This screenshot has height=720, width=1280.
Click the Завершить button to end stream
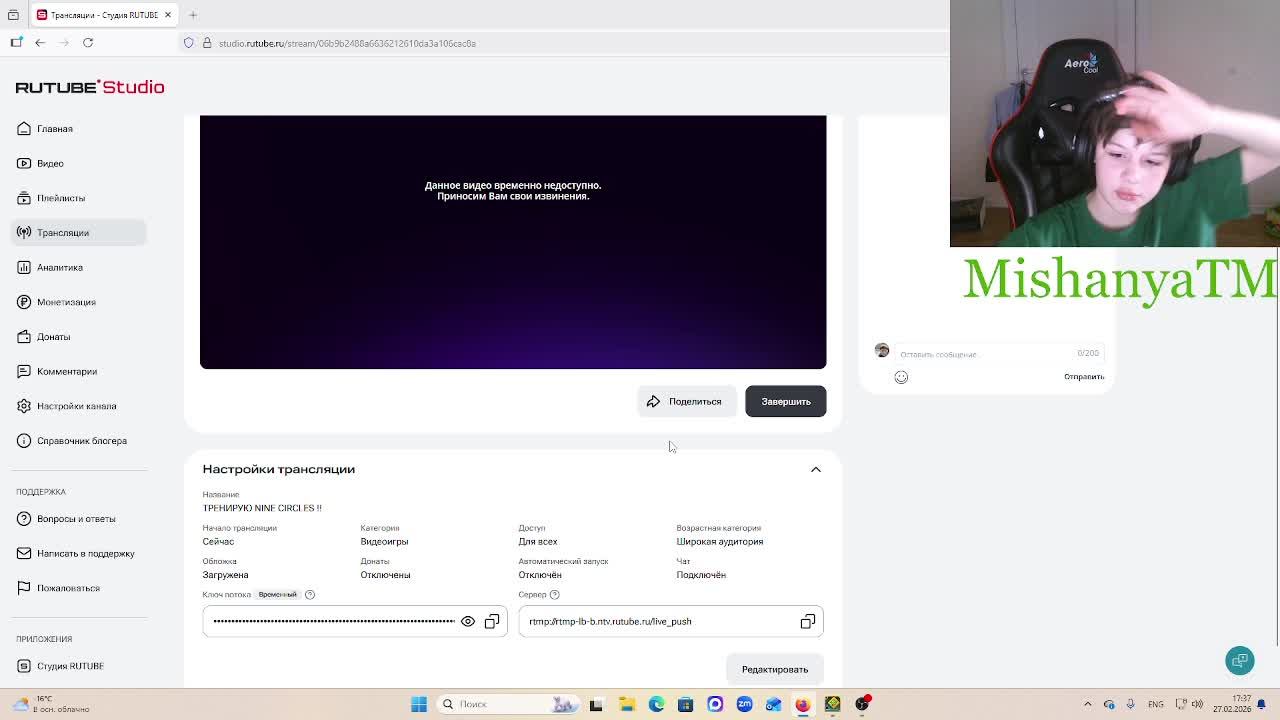pos(786,401)
